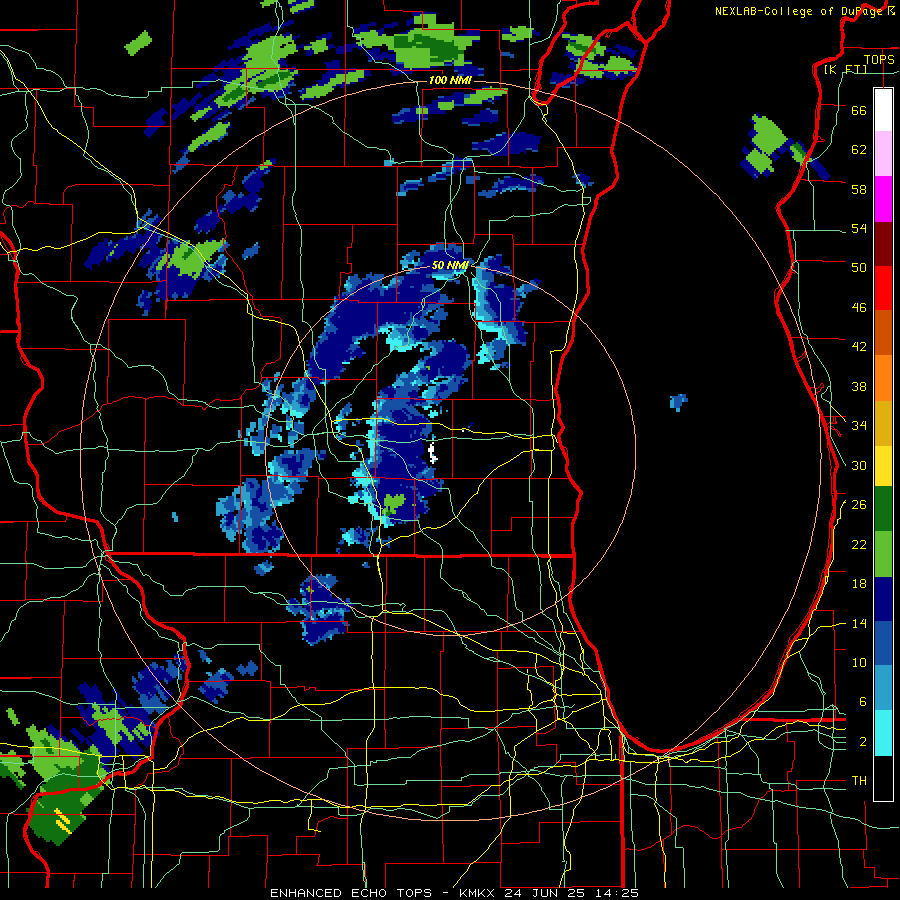
Task: Click the isolated blue echo over the lake
Action: point(678,402)
